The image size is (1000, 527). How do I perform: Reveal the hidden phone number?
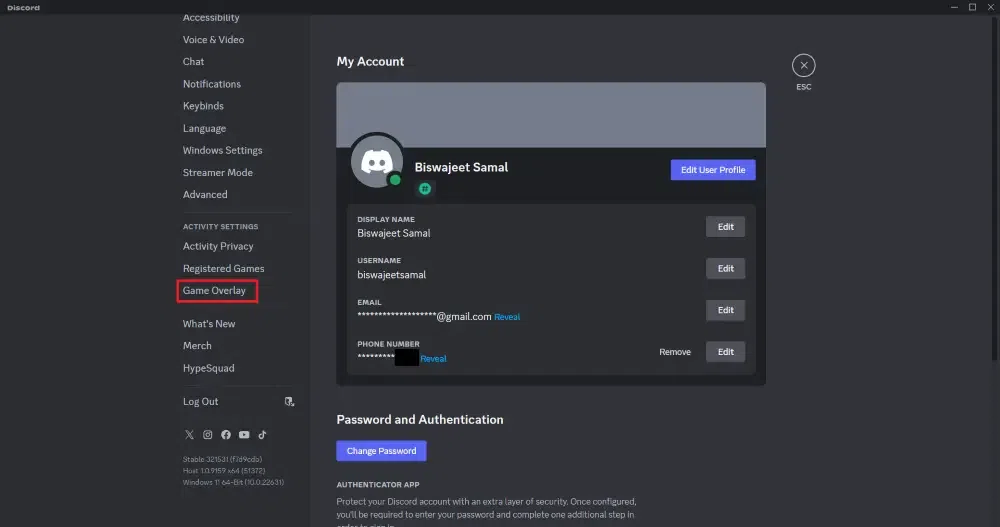(x=433, y=359)
